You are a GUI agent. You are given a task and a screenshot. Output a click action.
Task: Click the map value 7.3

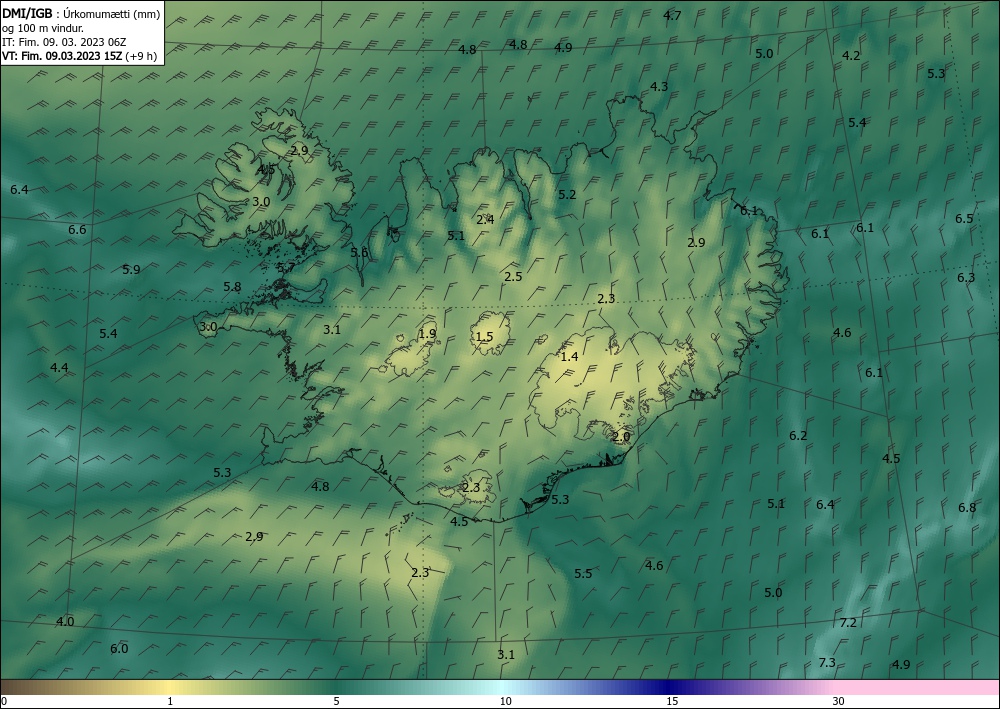point(827,663)
